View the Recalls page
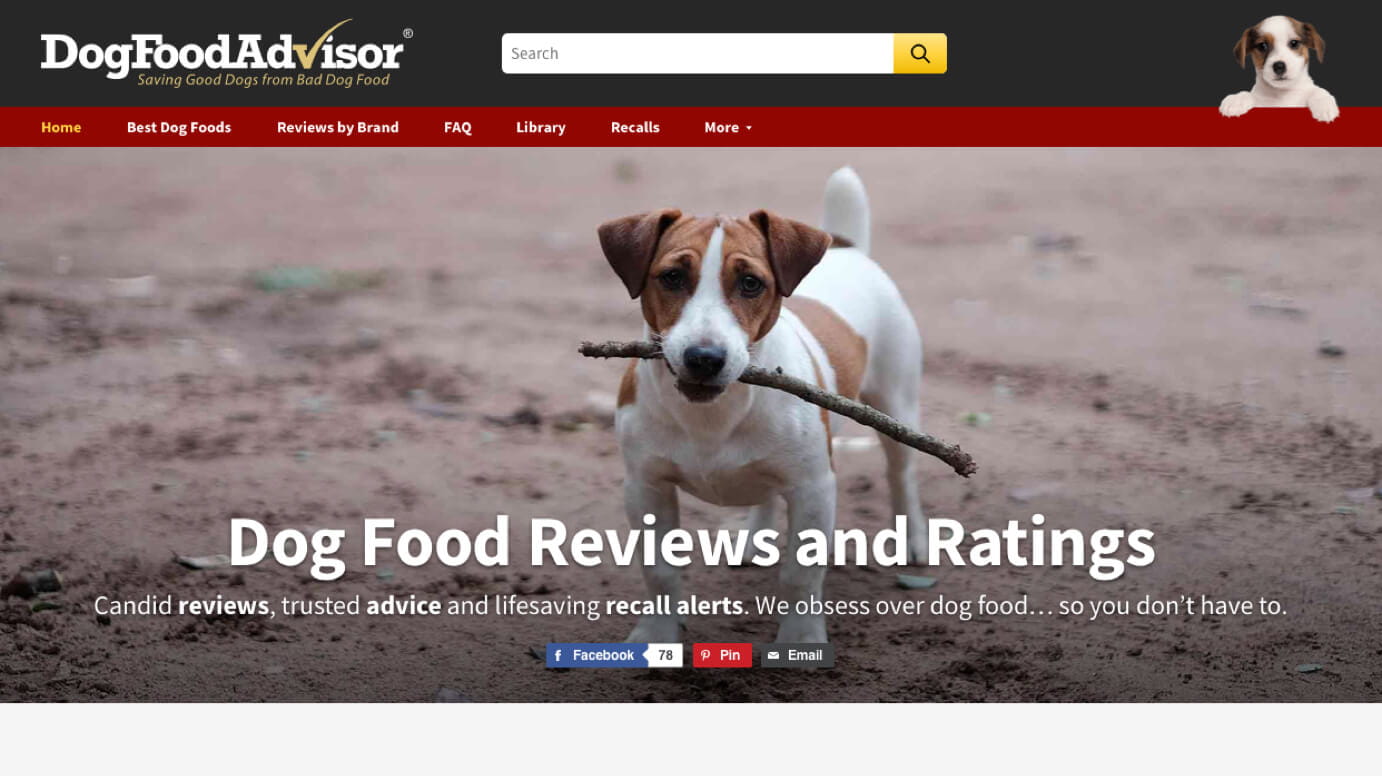The height and width of the screenshot is (776, 1382). click(x=635, y=127)
